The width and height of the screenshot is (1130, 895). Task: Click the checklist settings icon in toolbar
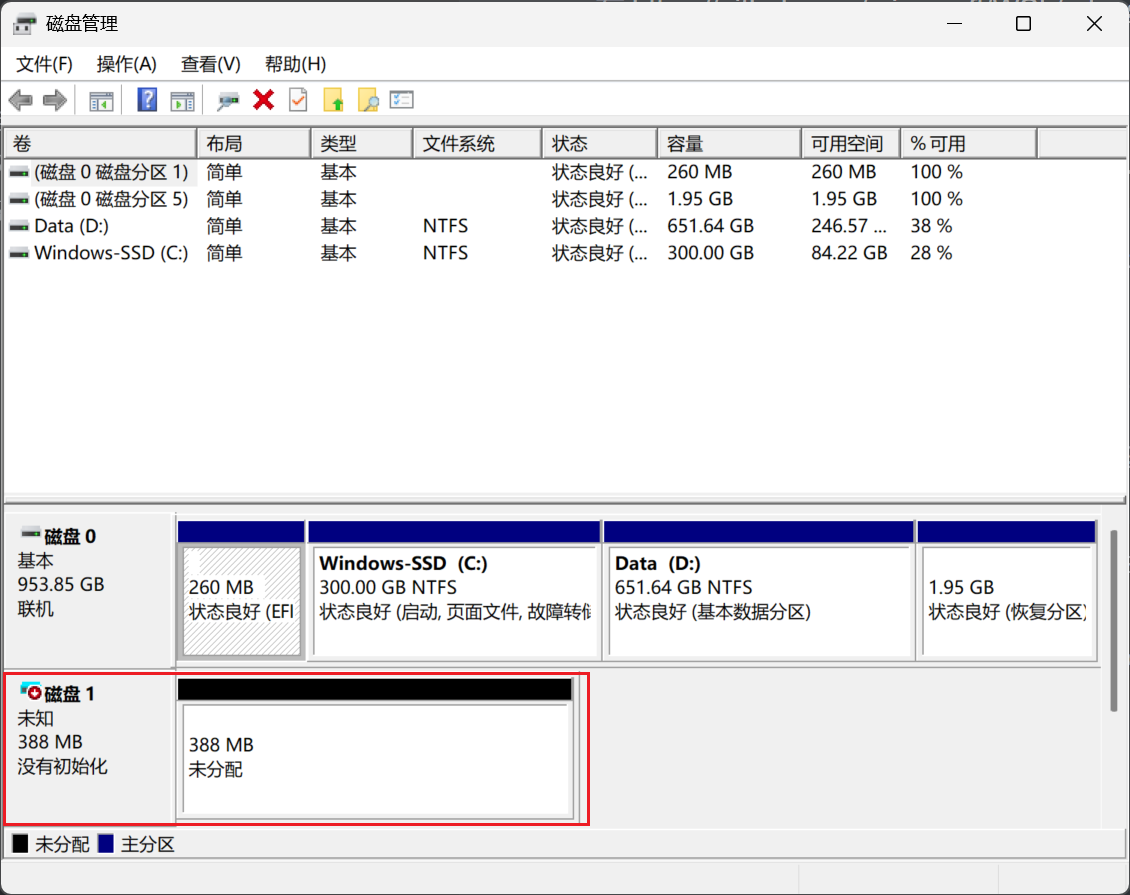click(x=402, y=100)
